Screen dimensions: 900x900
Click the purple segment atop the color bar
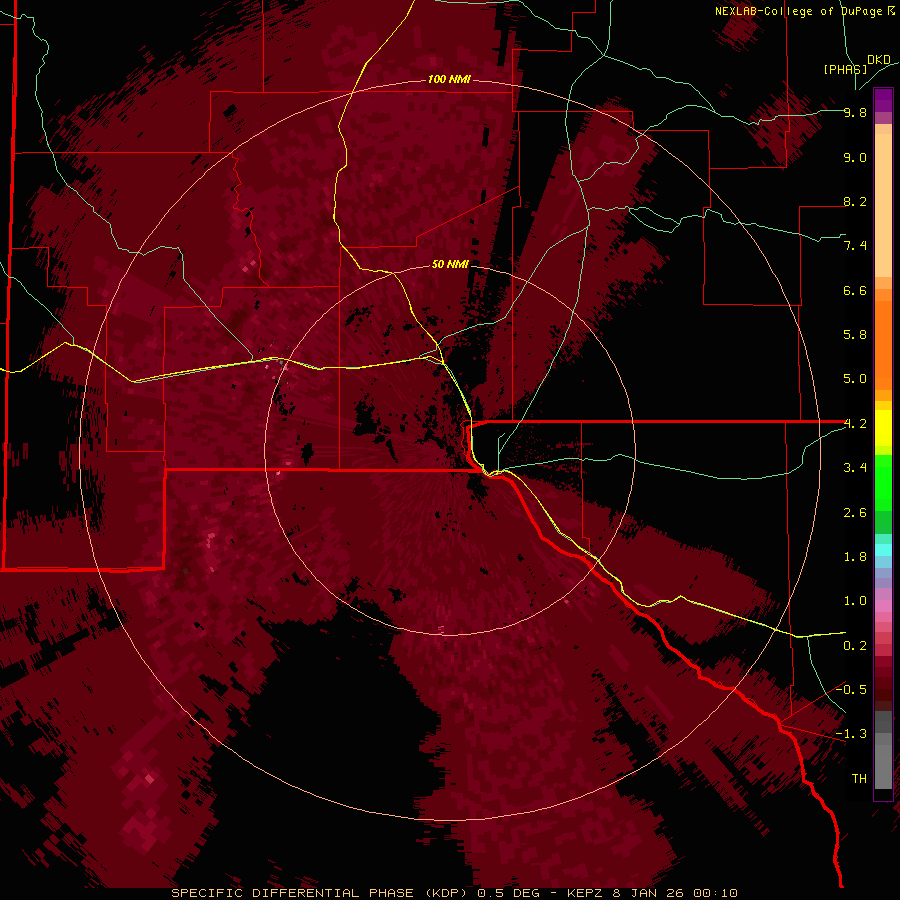point(883,100)
